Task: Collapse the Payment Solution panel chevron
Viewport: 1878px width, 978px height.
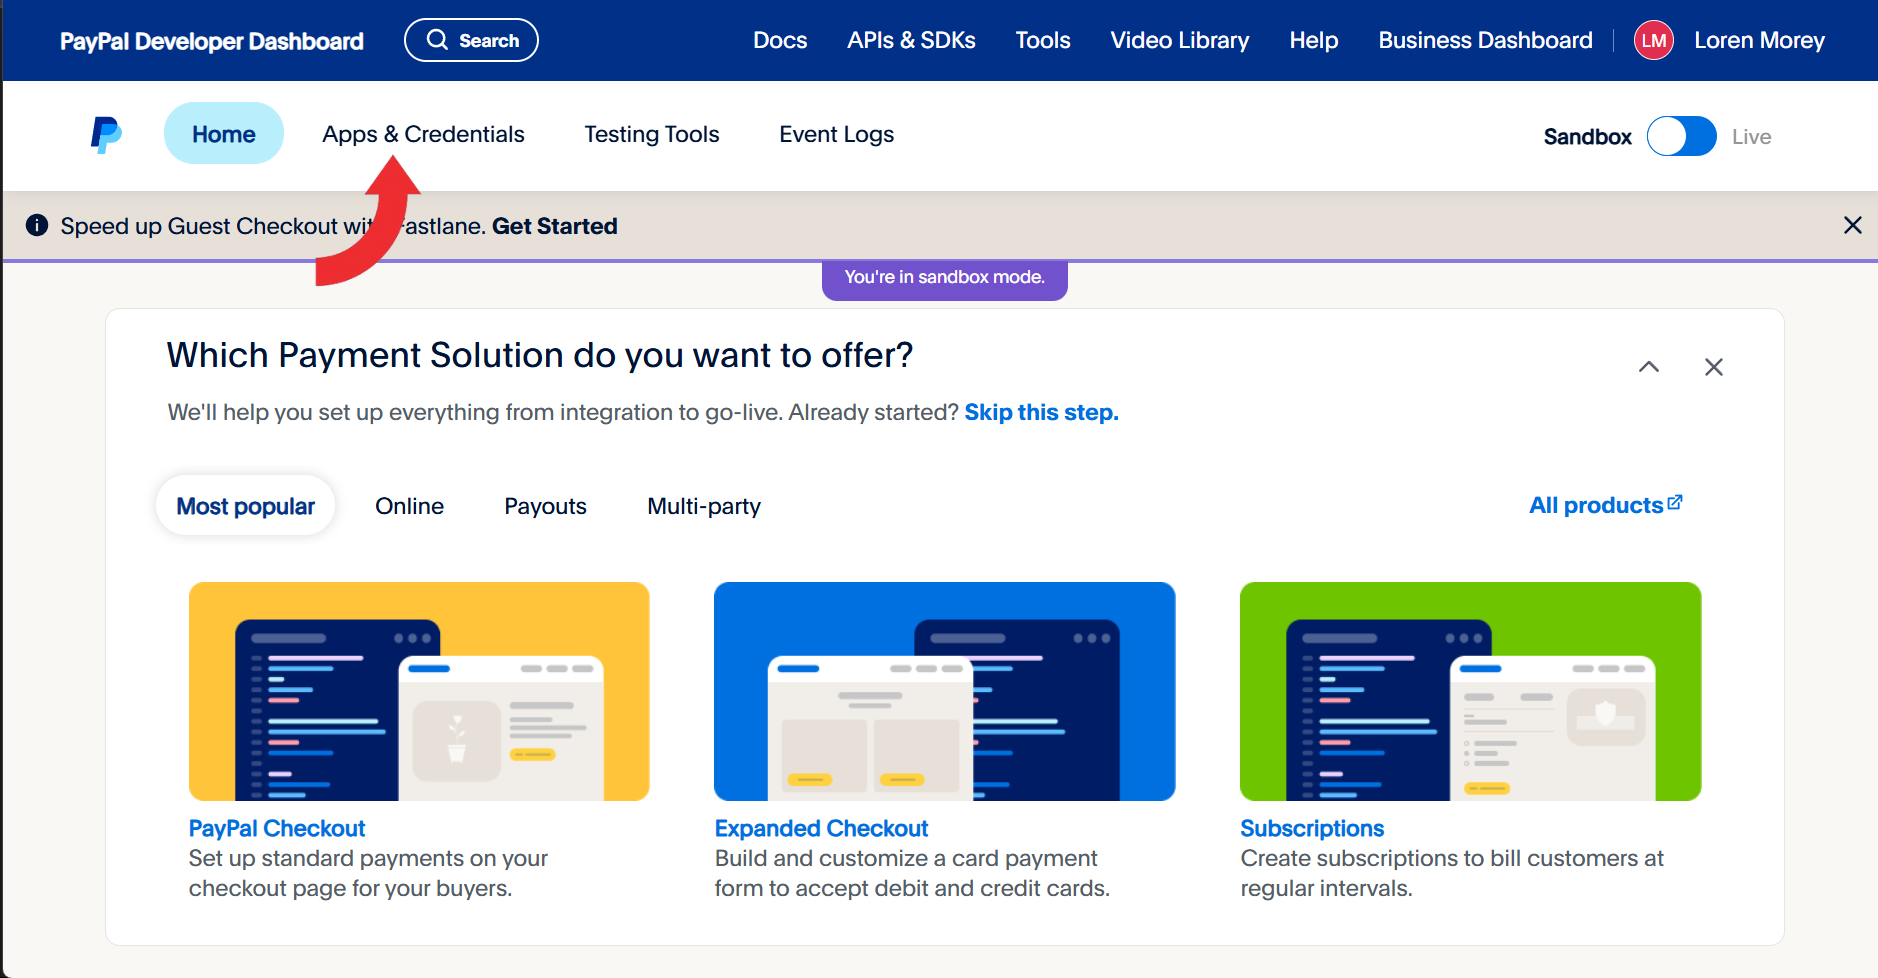Action: pos(1649,367)
